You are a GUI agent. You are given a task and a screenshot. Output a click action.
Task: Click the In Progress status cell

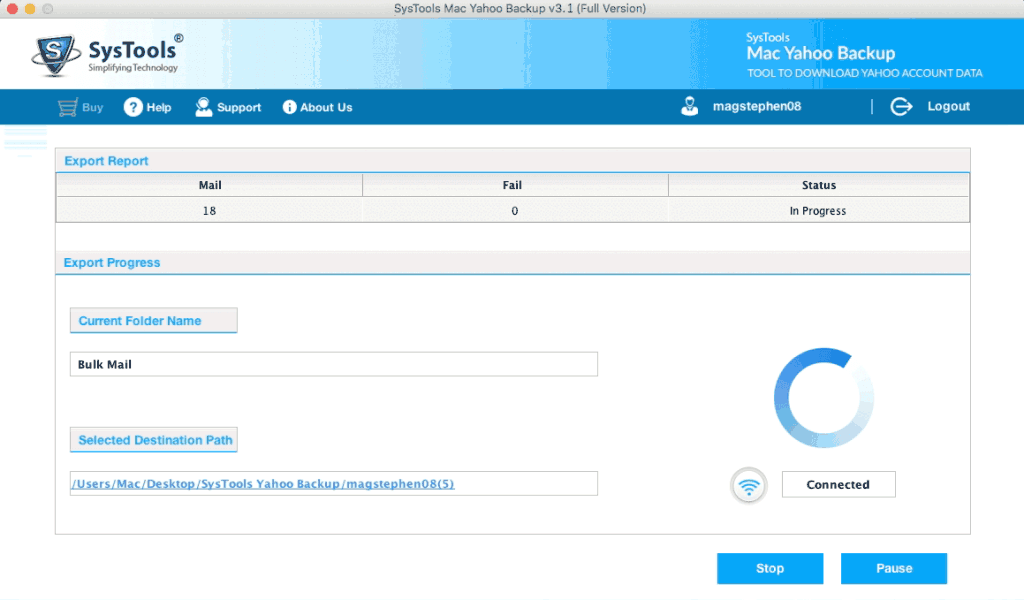[818, 211]
